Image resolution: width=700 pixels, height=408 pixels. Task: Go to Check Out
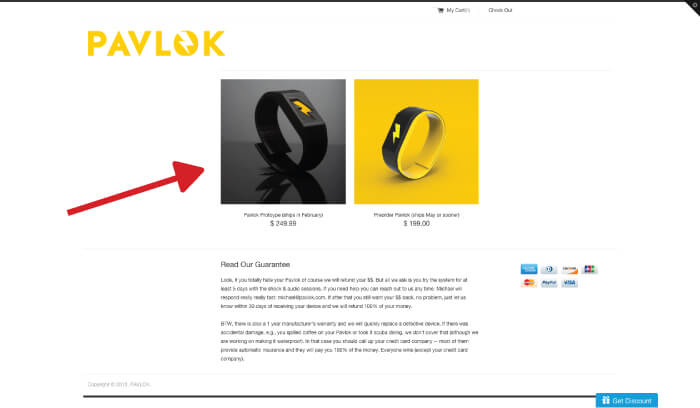(x=500, y=10)
